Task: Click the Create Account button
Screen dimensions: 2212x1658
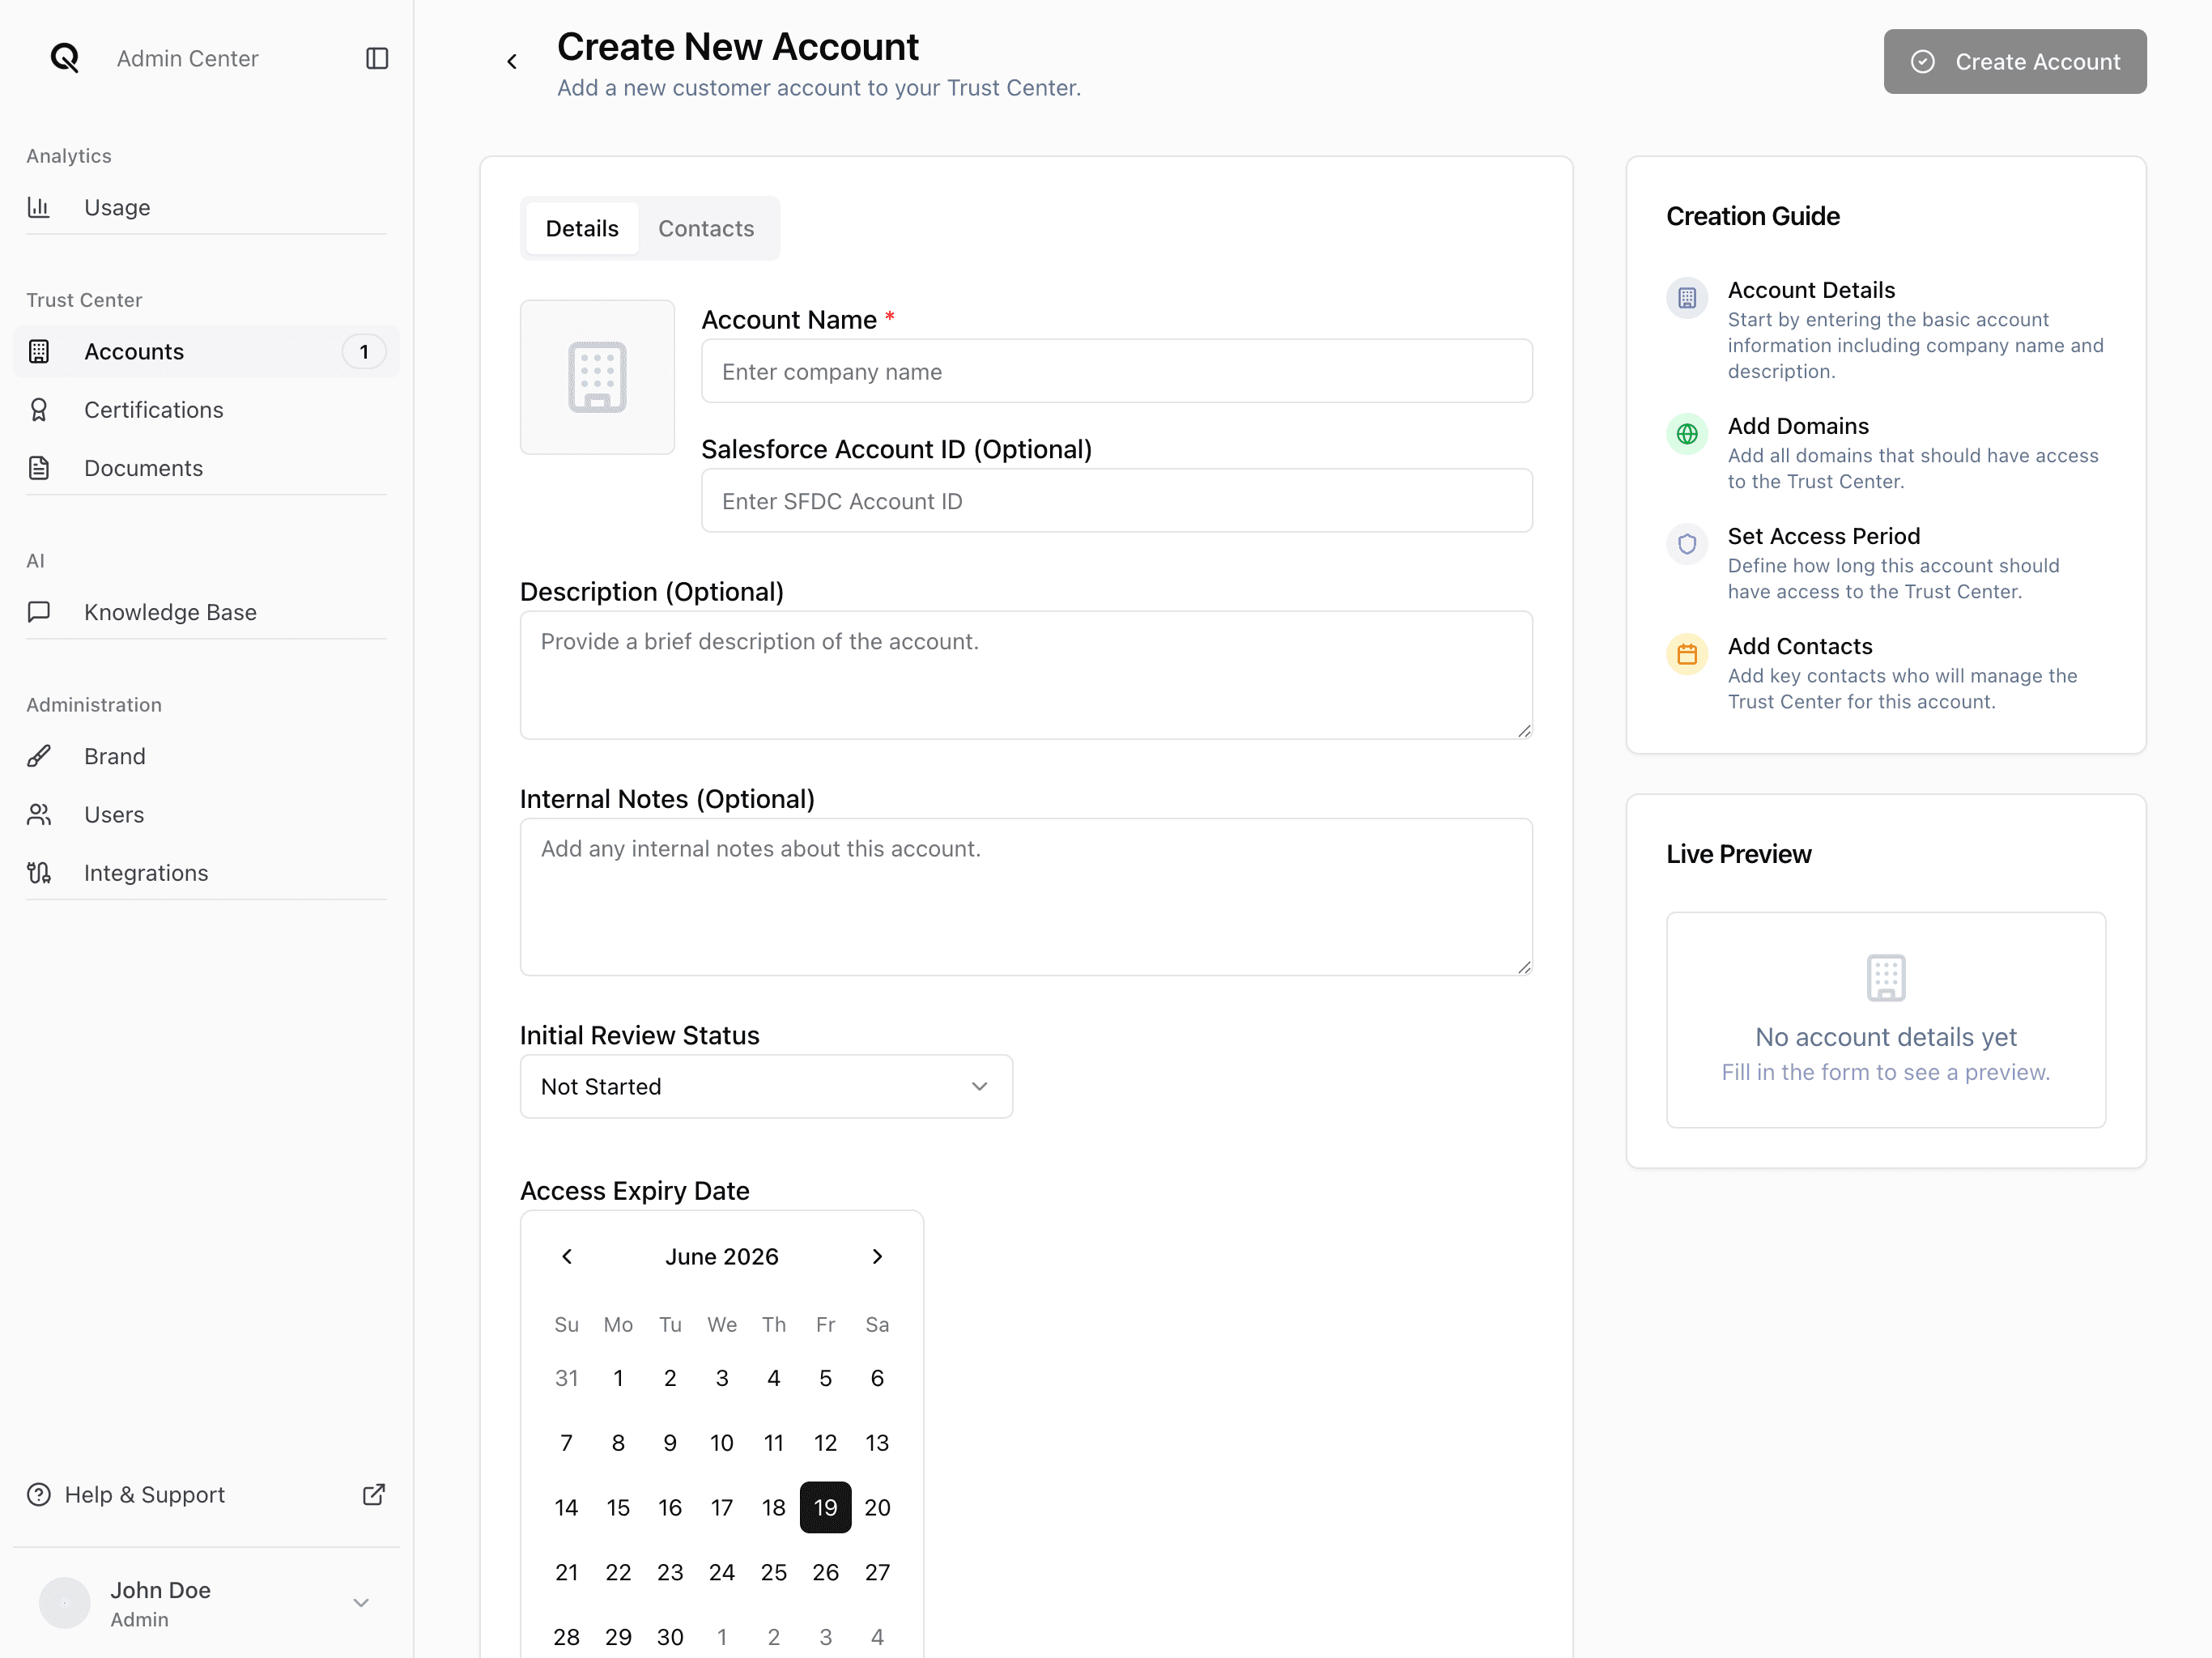Action: pos(2014,61)
